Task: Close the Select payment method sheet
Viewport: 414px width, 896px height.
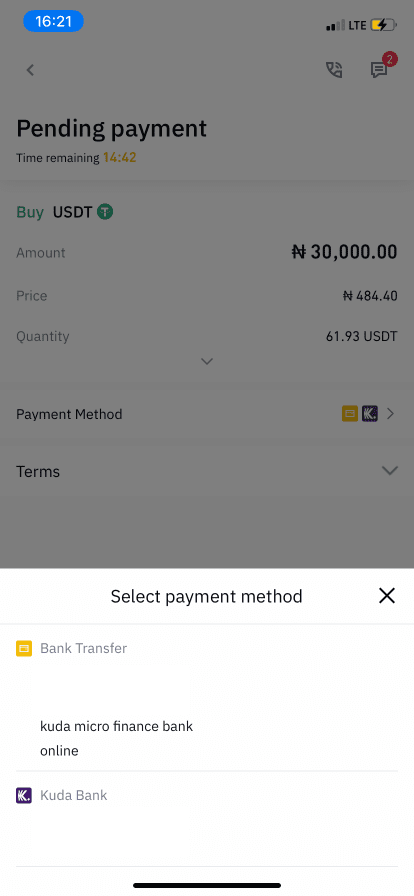Action: [x=387, y=596]
